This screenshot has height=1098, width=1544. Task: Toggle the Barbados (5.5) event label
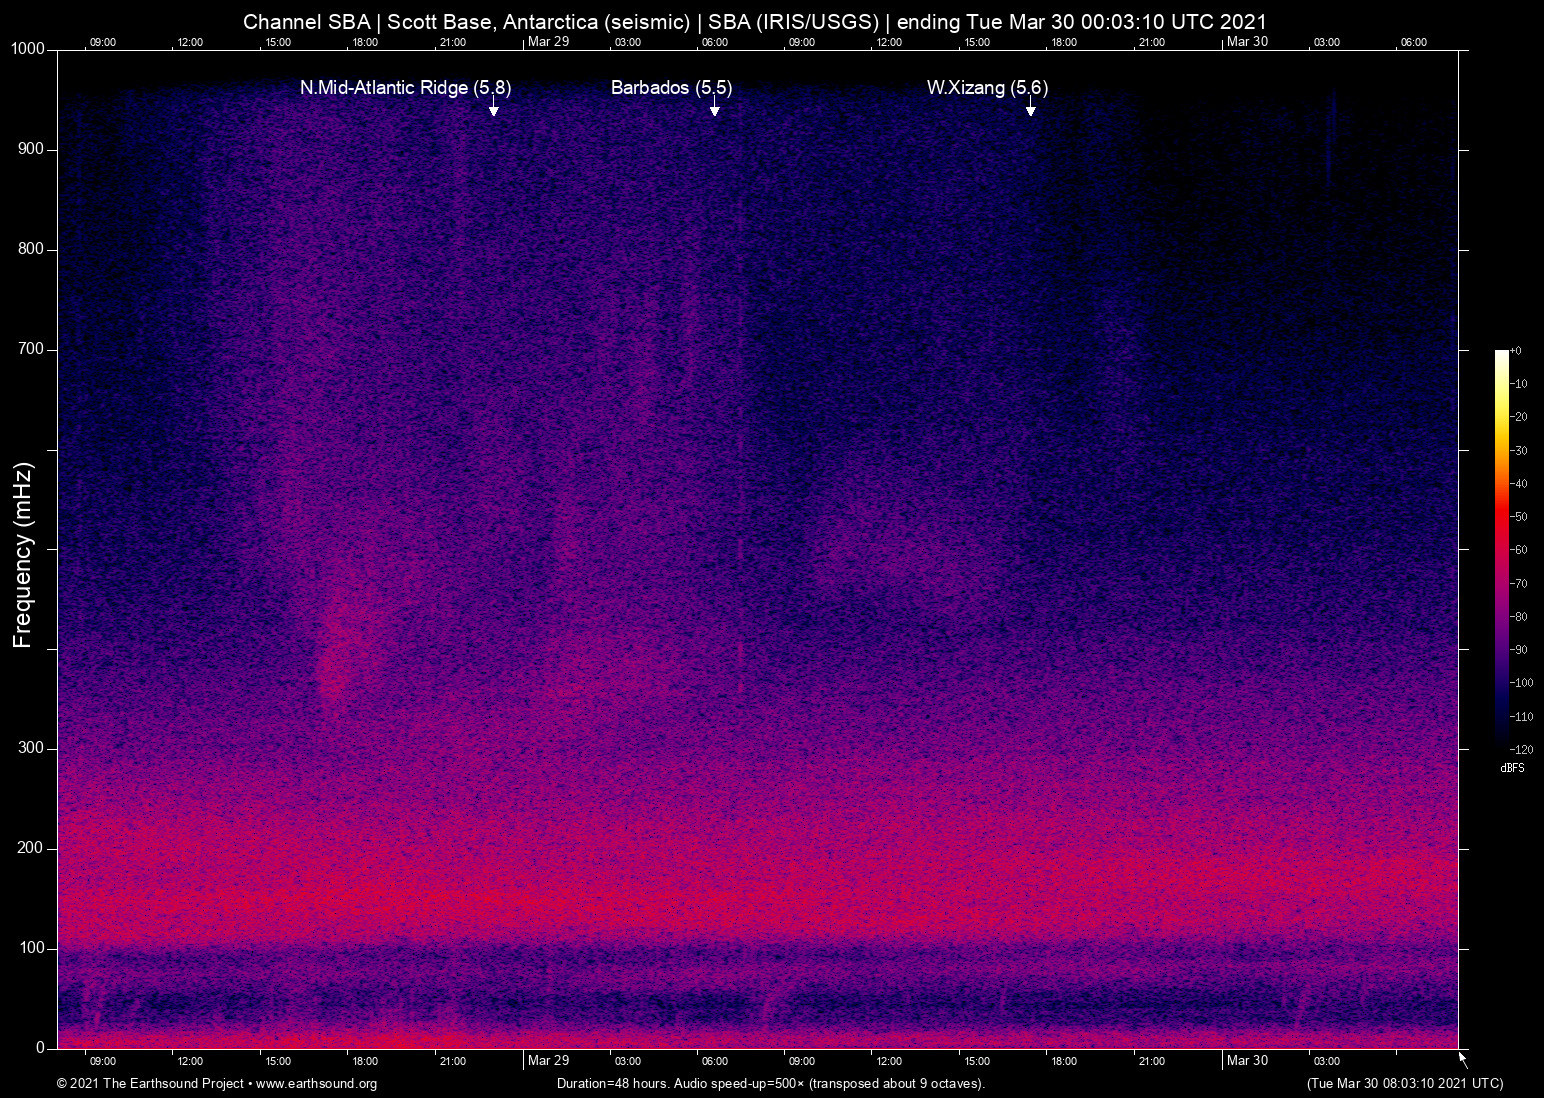(x=671, y=88)
